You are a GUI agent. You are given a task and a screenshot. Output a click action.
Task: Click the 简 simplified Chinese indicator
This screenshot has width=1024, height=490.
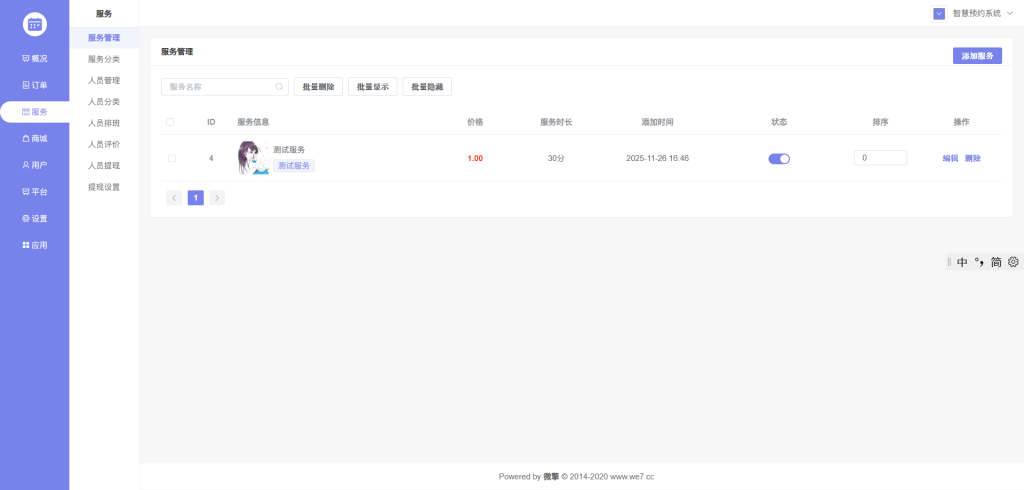pyautogui.click(x=996, y=262)
